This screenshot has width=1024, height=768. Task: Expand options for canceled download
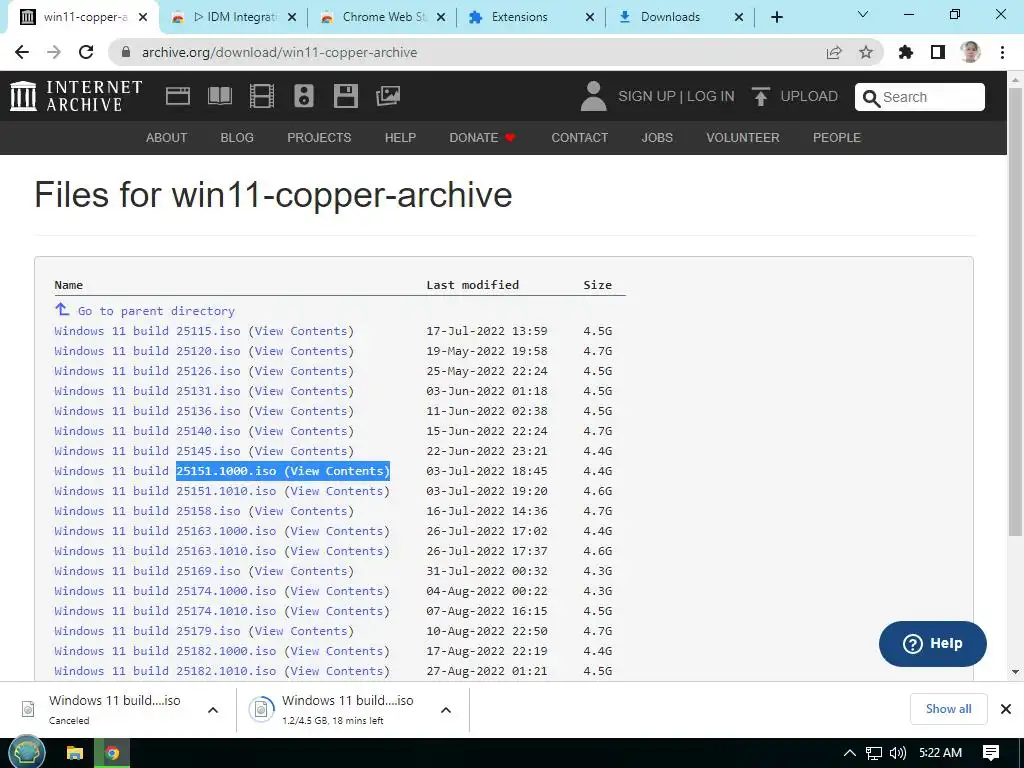coord(213,710)
